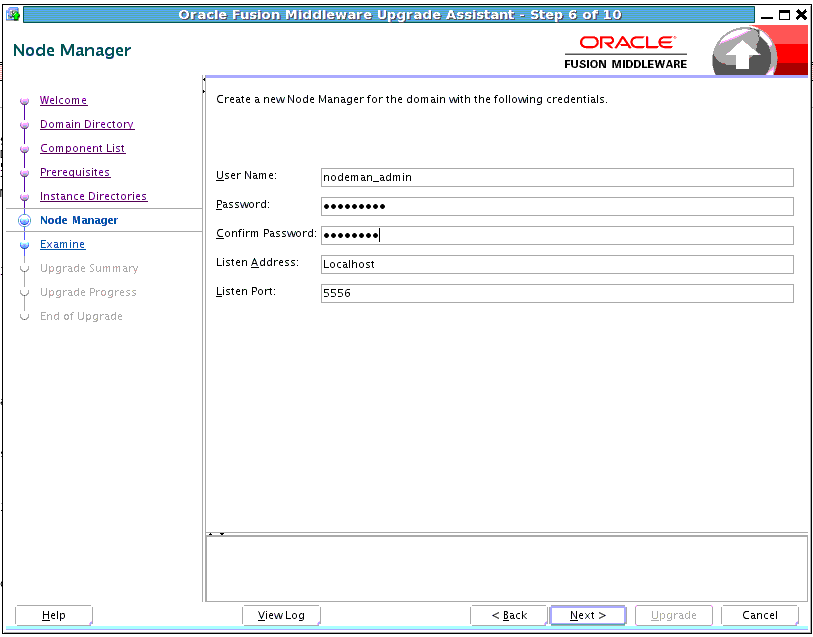Go to the Examine step

[x=62, y=244]
